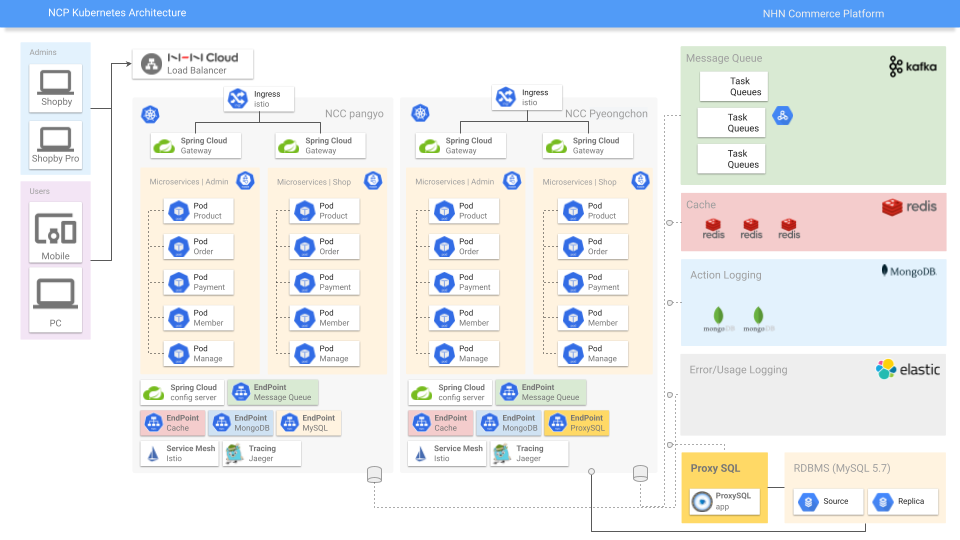The width and height of the screenshot is (960, 540).
Task: Click the second Spring Cloud Gateway in Pyeongchon
Action: pos(588,146)
